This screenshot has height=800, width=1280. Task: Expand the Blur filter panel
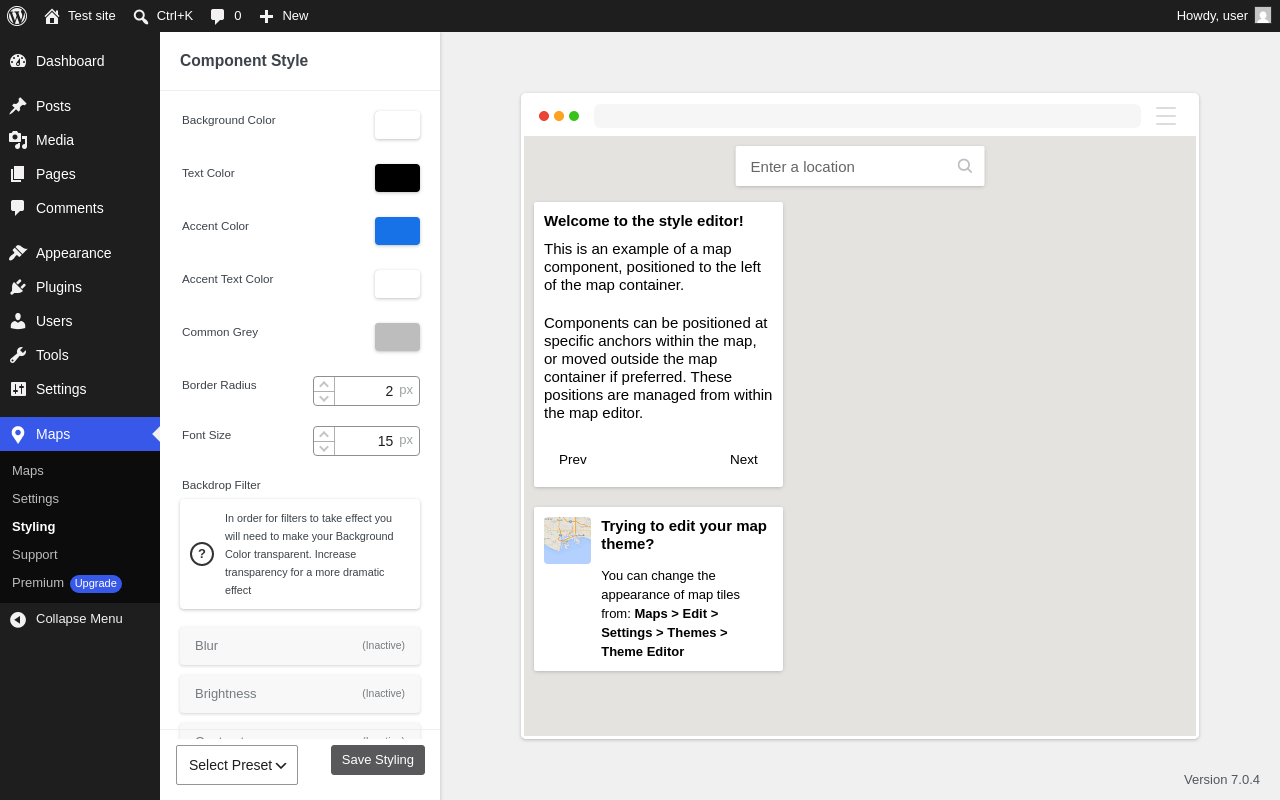300,646
